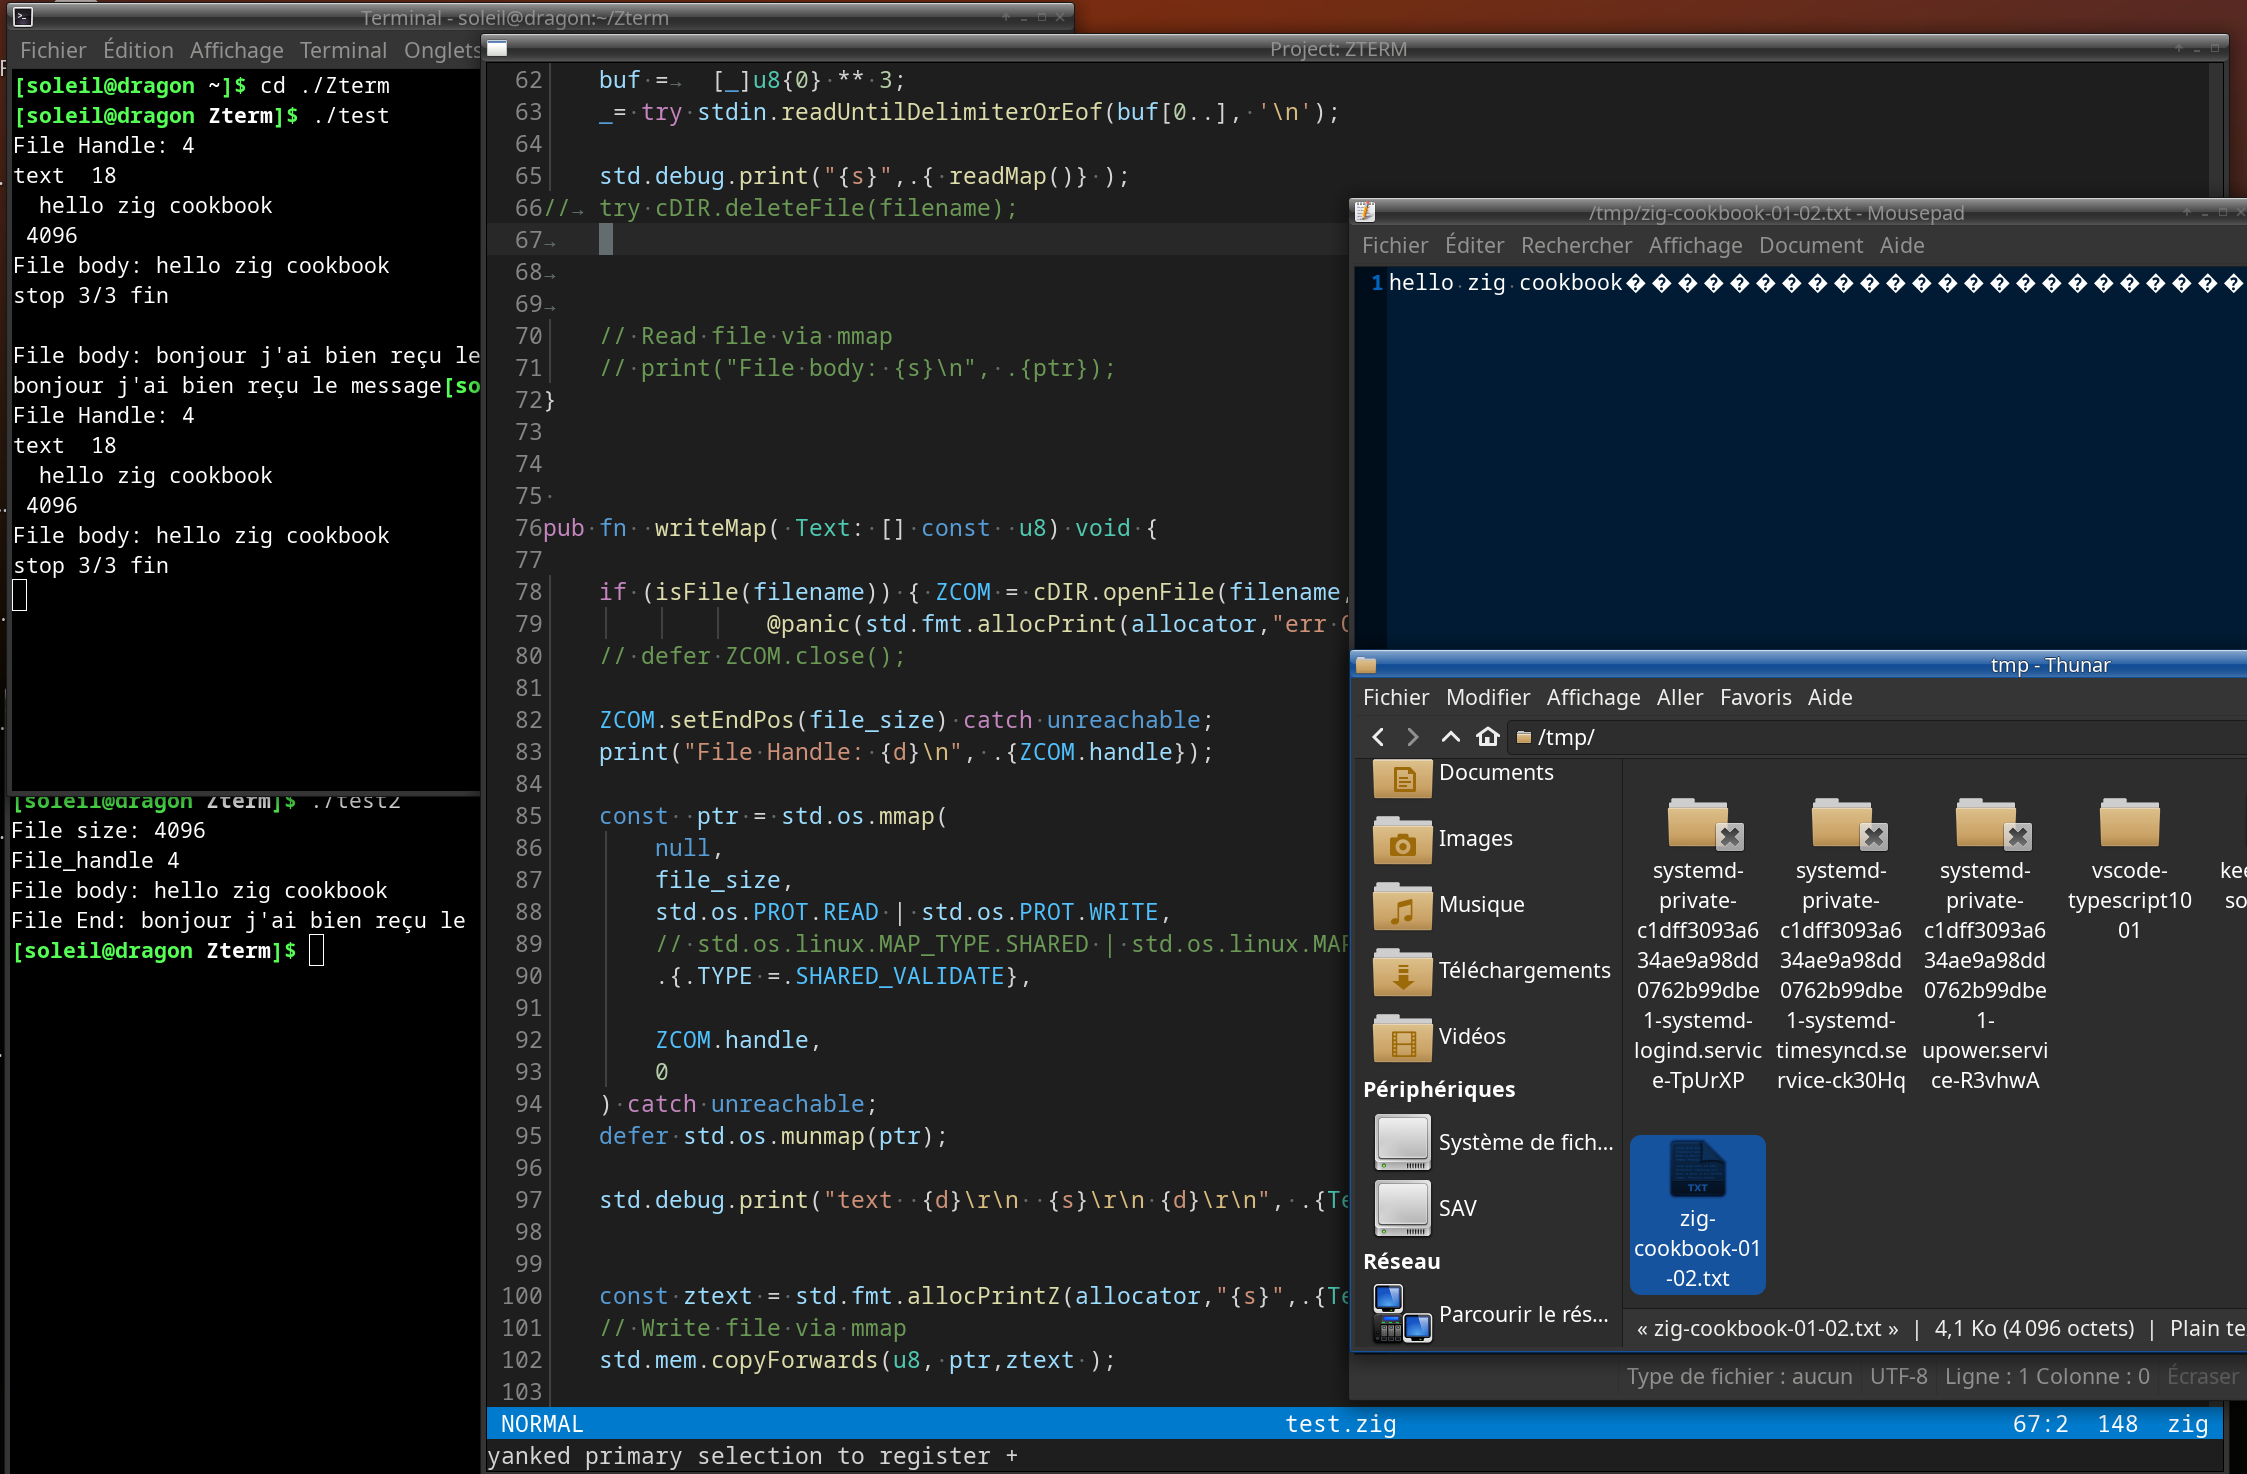
Task: Open Téléchargements folder in Thunar sidebar
Action: coord(1492,971)
